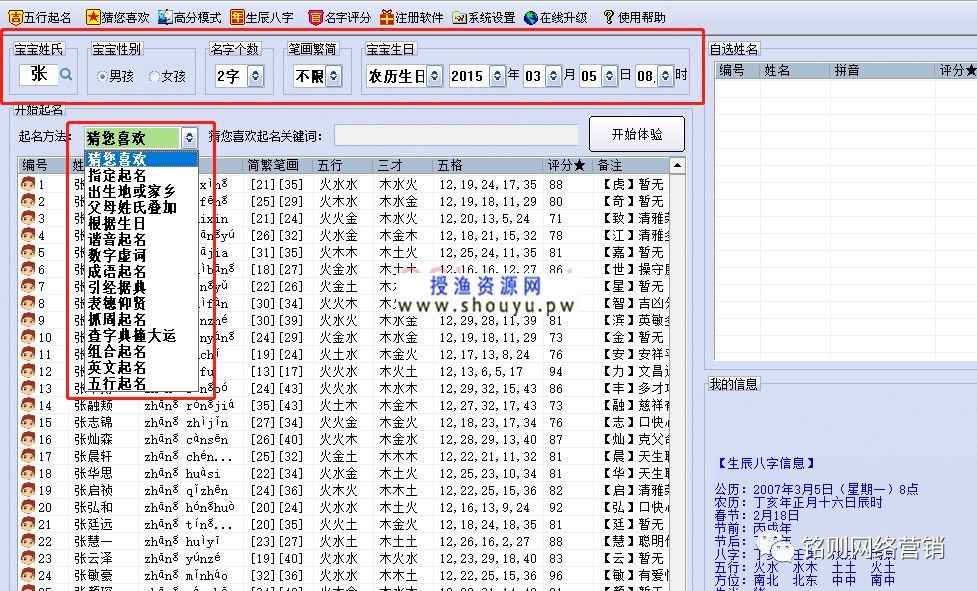Choose 抓周起名 in the method list
Viewport: 977px width, 591px height.
(141, 319)
